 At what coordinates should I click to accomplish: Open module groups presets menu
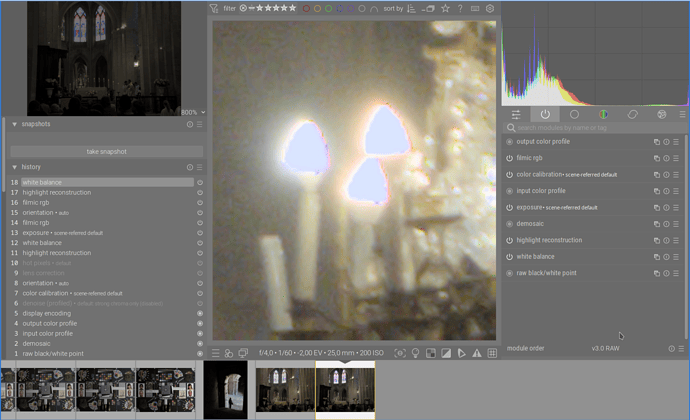[682, 114]
